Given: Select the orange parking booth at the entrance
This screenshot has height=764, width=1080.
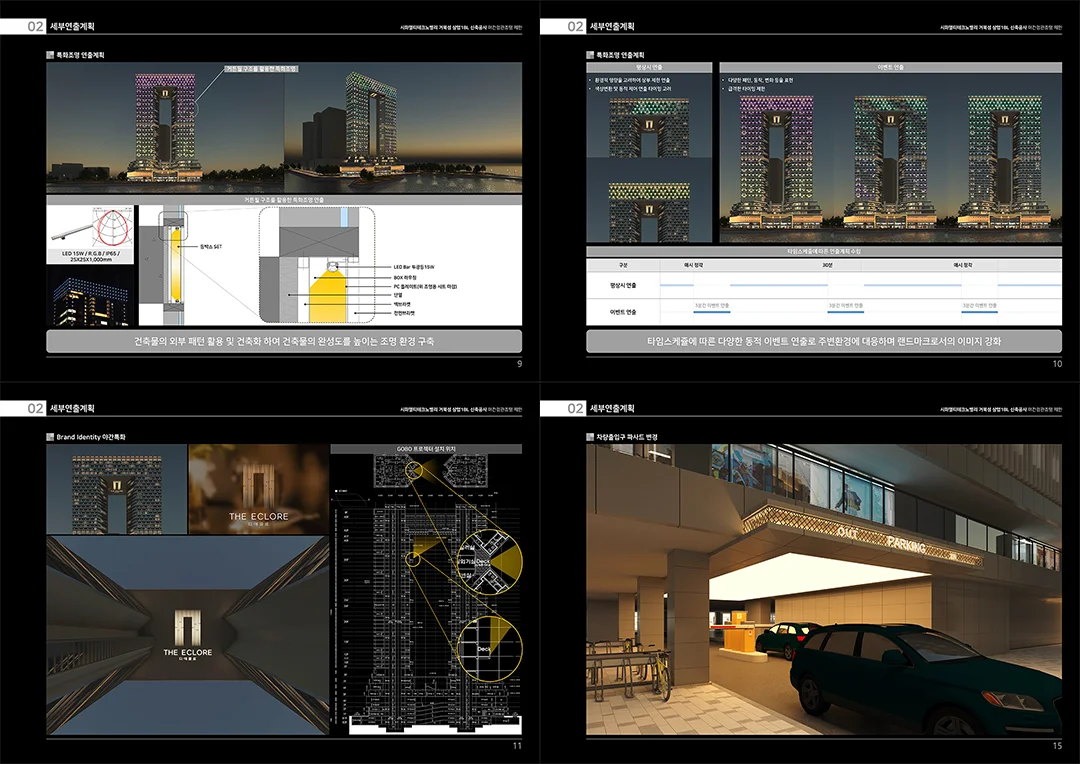Looking at the screenshot, I should click(x=738, y=640).
